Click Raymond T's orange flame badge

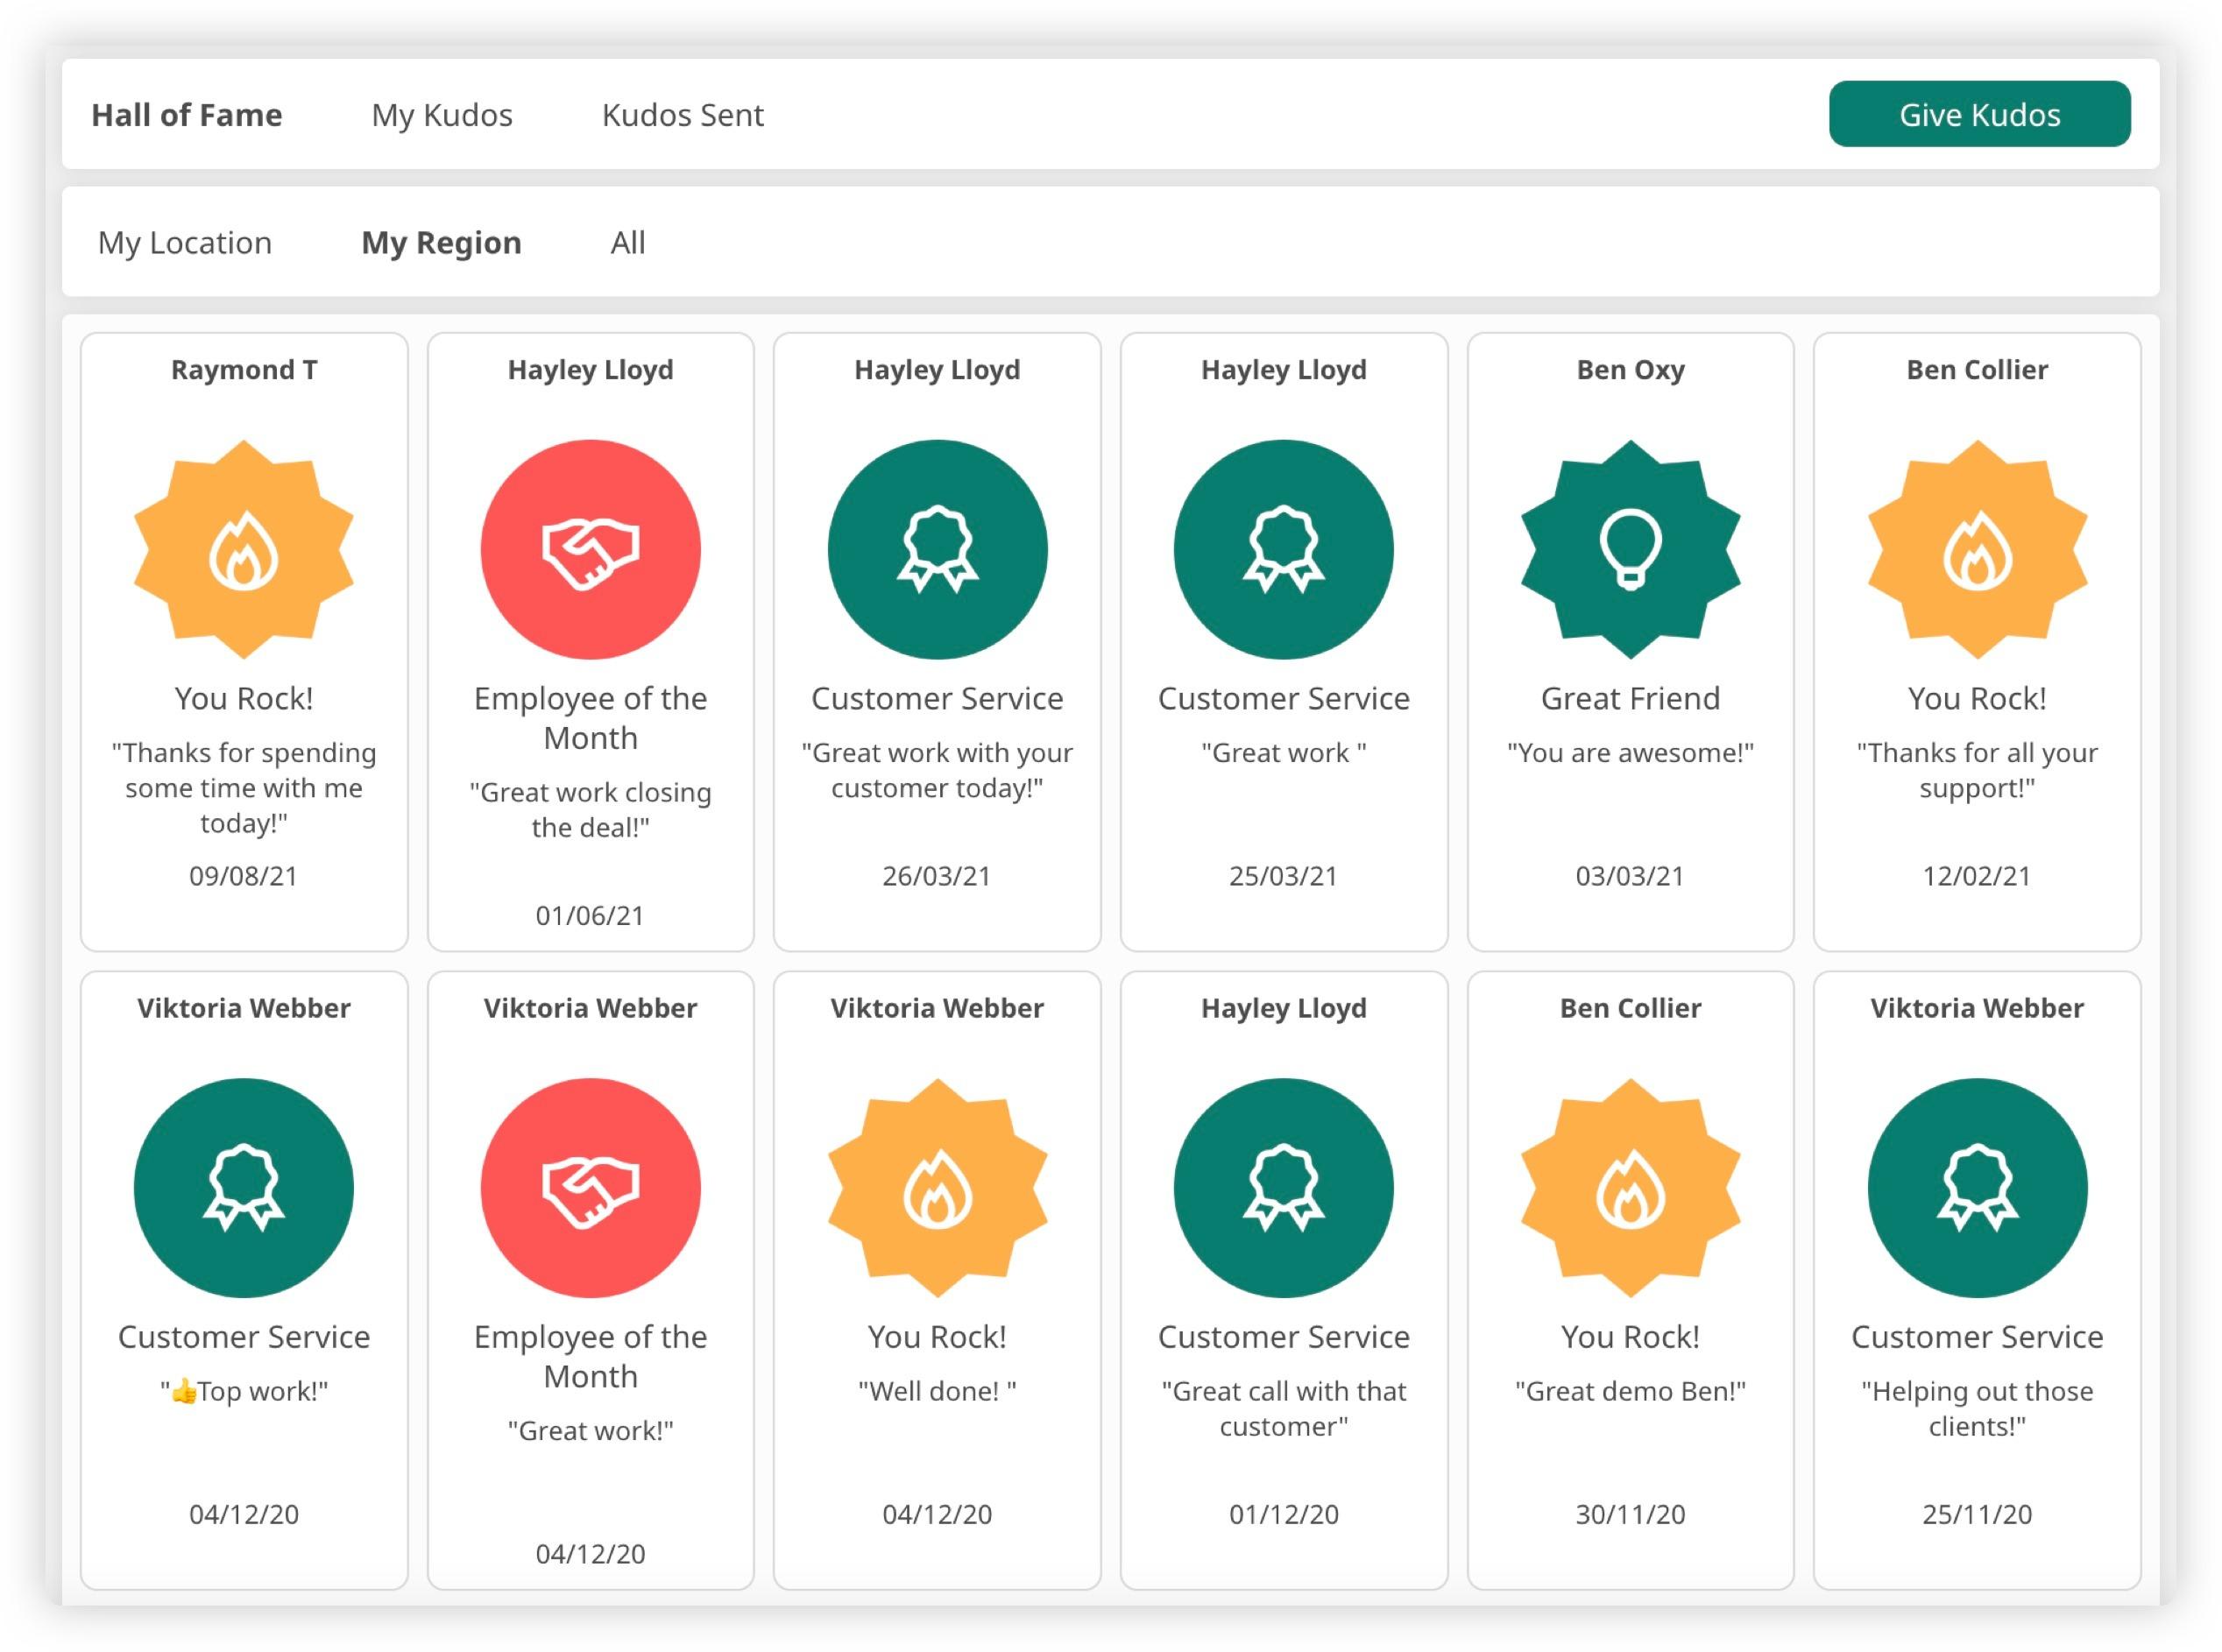pyautogui.click(x=243, y=549)
